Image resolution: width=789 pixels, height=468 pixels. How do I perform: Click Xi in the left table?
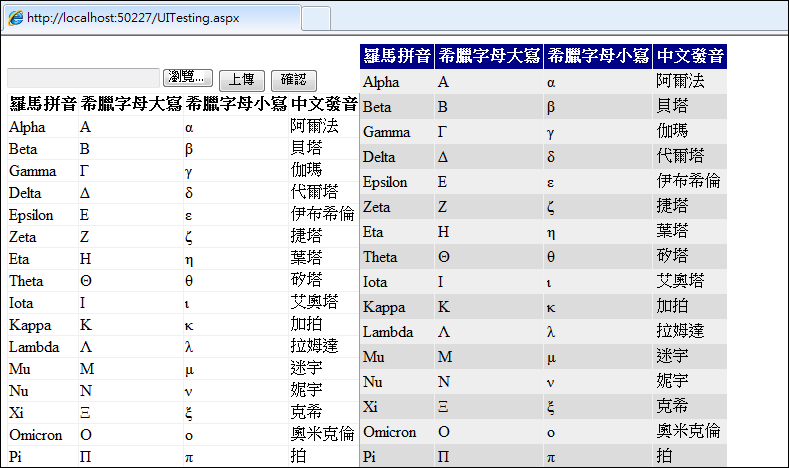[x=16, y=413]
